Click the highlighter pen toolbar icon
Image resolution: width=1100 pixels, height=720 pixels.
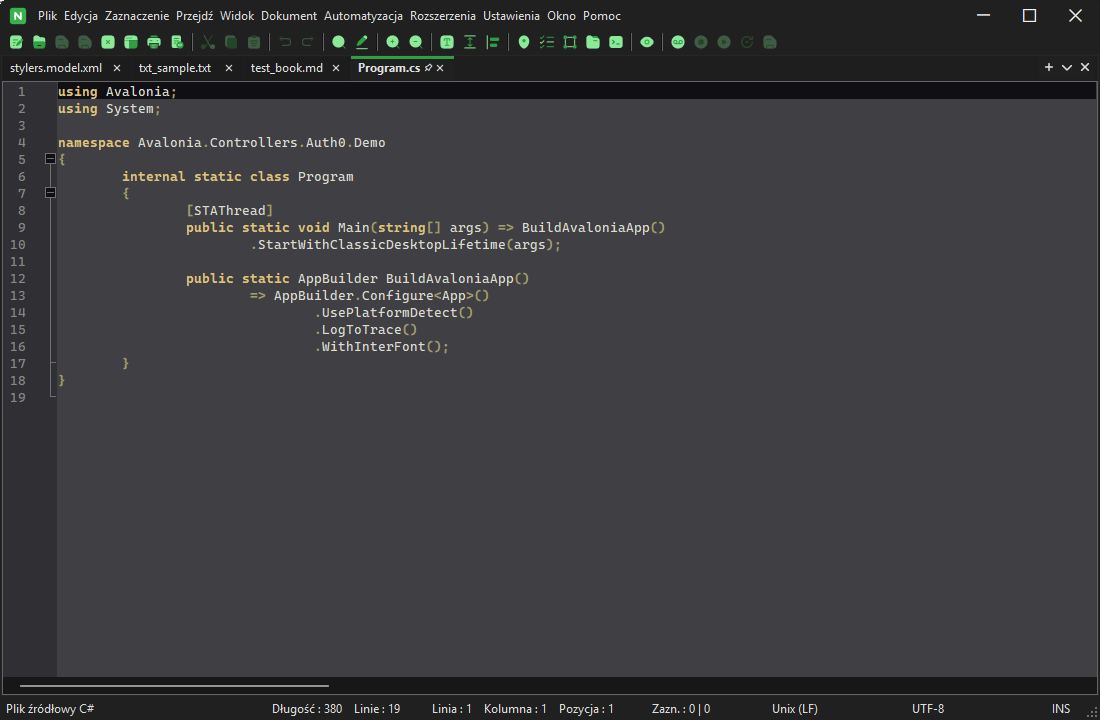361,42
